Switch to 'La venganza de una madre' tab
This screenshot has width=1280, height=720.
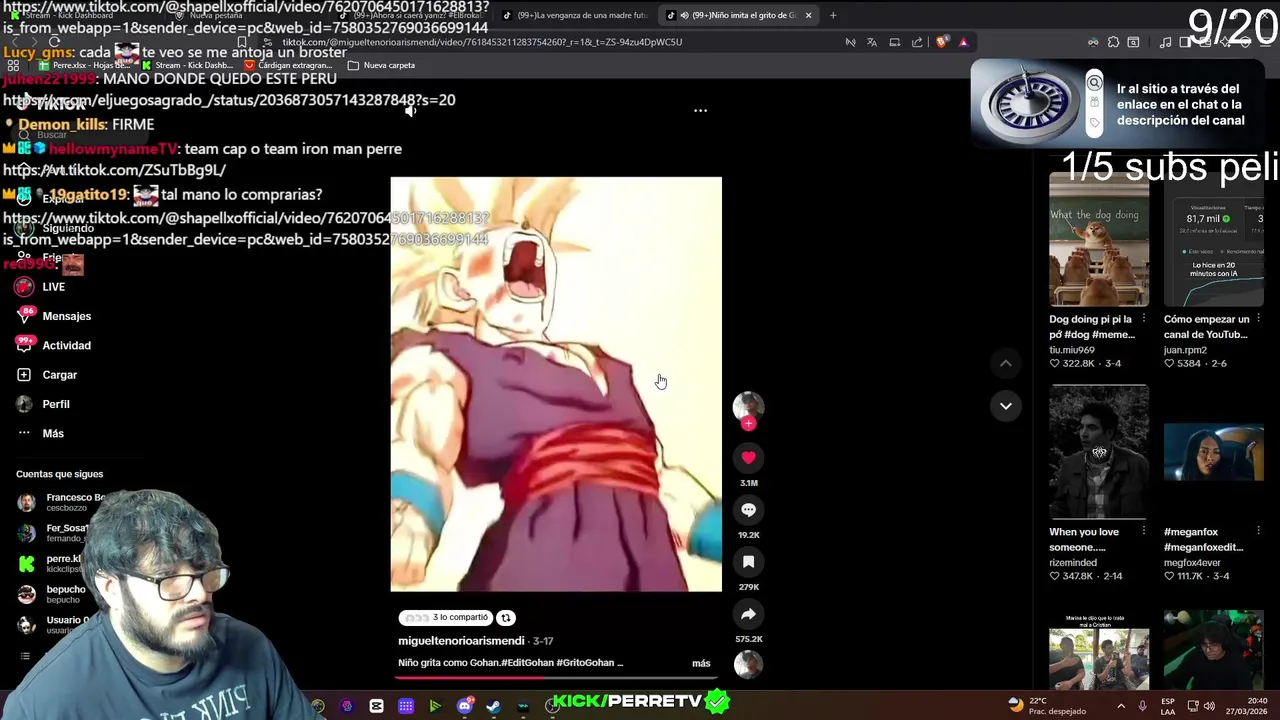pos(574,15)
